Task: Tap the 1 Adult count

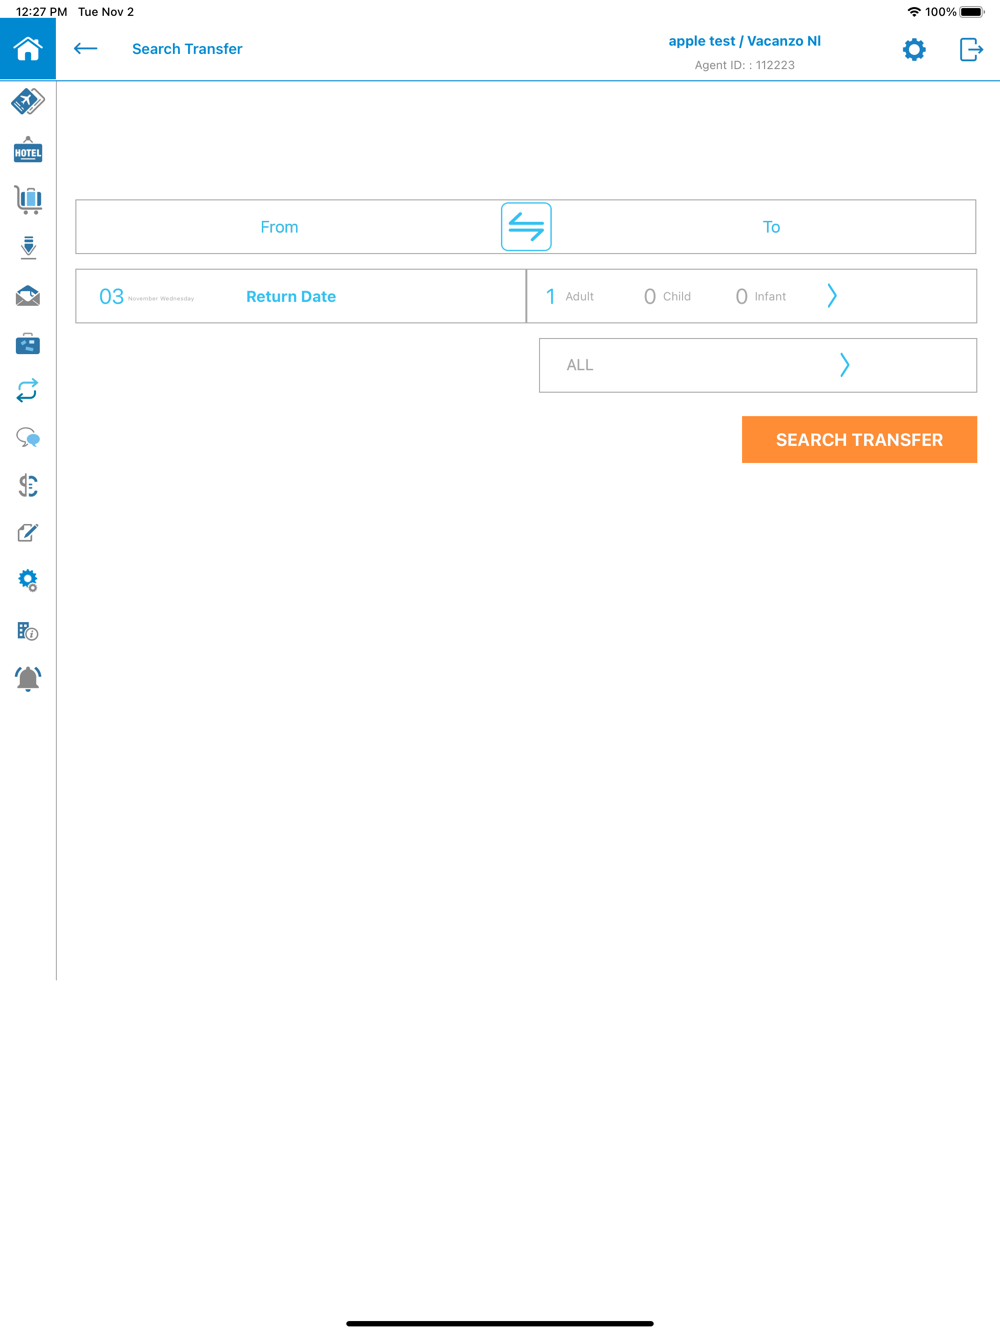Action: click(x=570, y=296)
